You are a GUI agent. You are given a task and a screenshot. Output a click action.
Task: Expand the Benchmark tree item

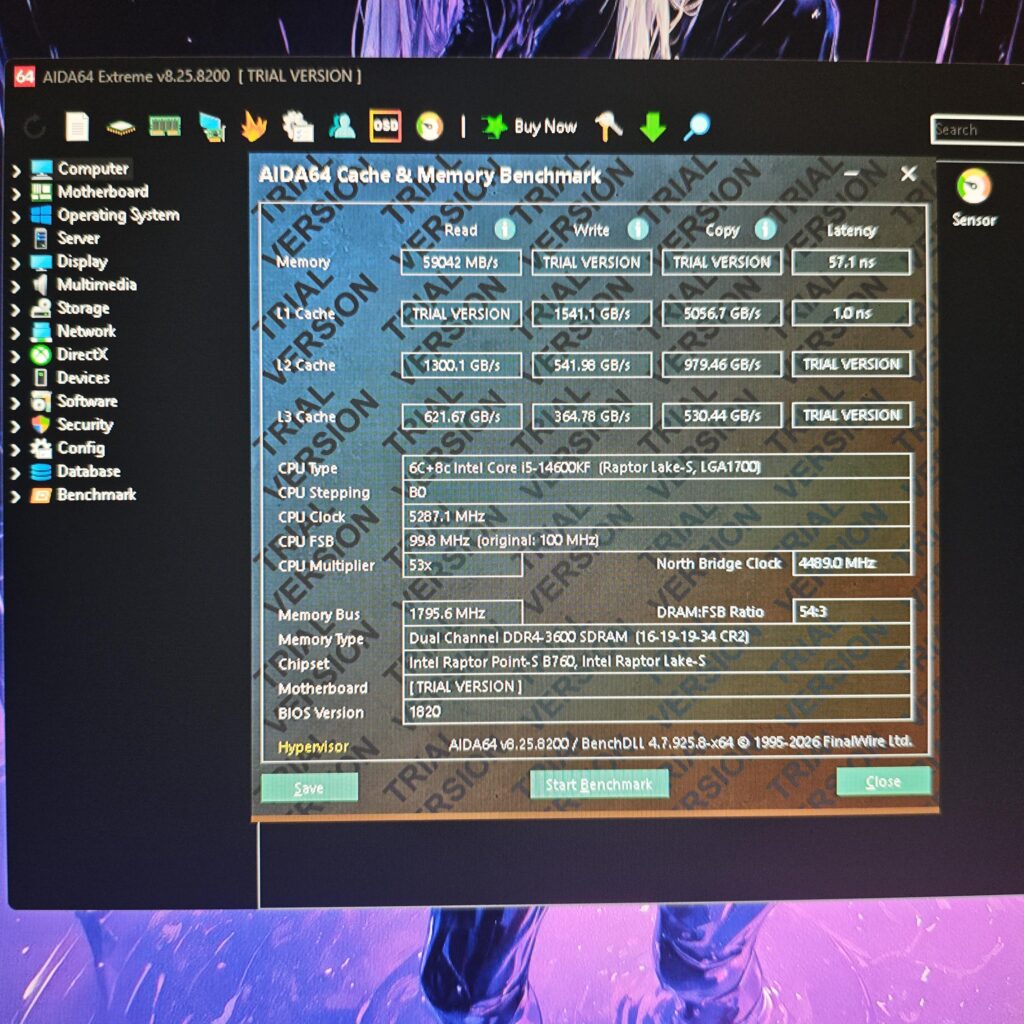click(18, 494)
